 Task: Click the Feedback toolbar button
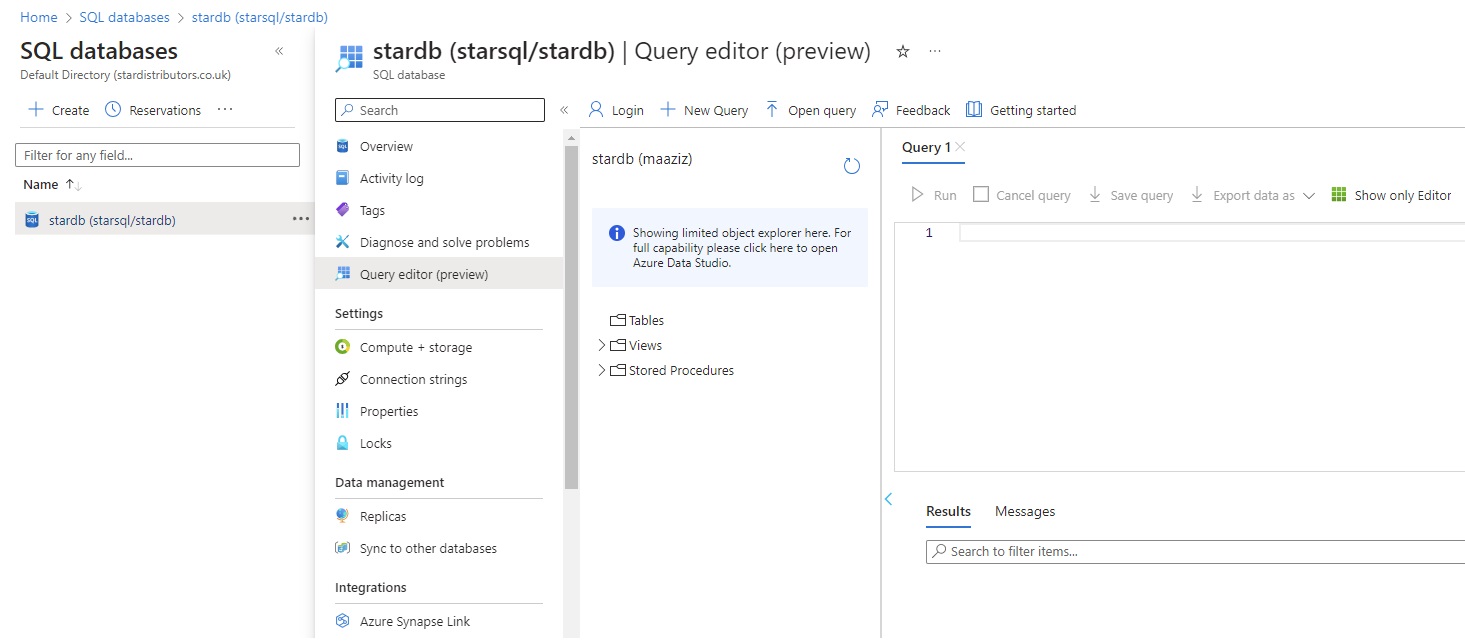tap(911, 110)
